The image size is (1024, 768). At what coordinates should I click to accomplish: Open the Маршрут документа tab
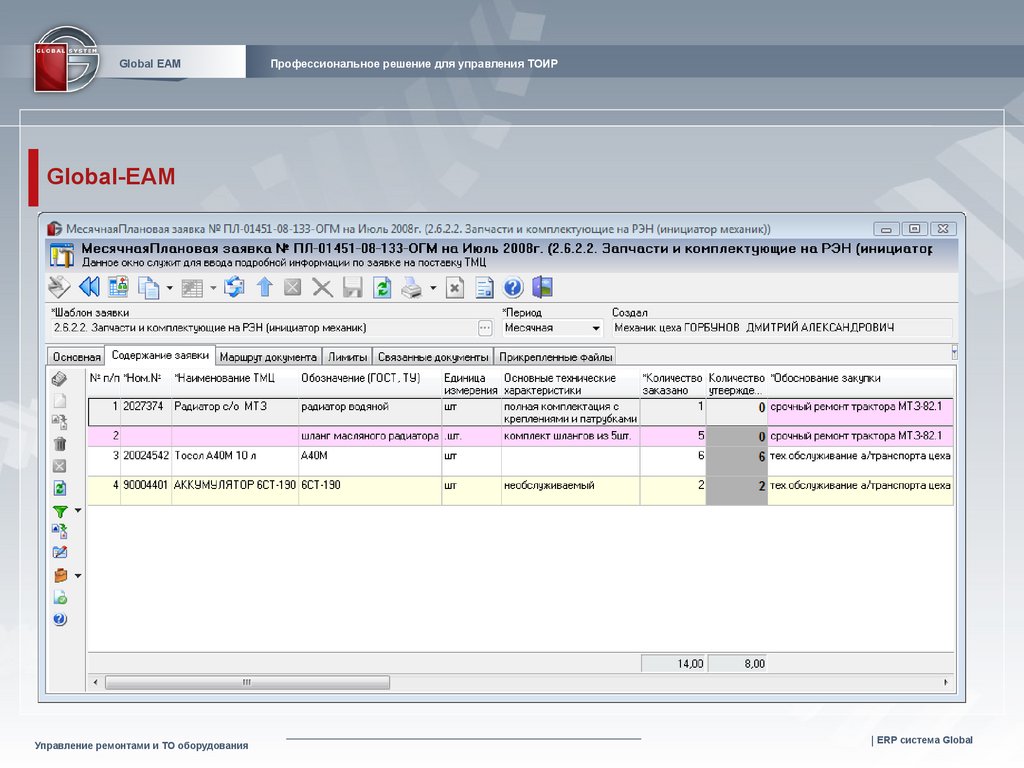(268, 357)
